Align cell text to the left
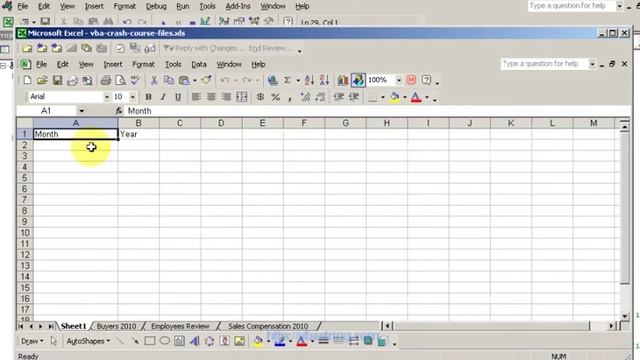This screenshot has width=640, height=360. click(196, 97)
